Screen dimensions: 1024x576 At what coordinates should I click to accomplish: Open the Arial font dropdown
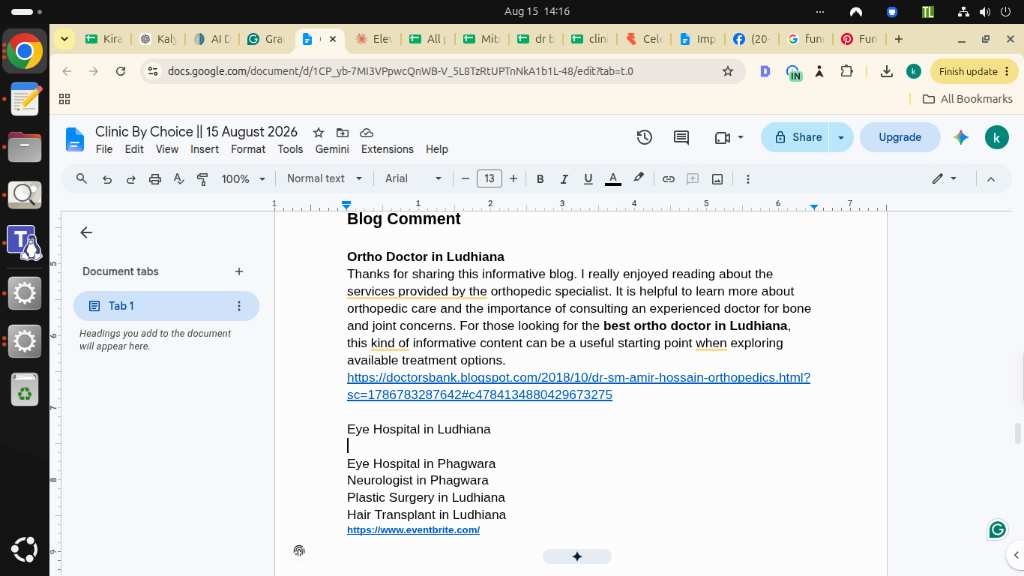click(413, 179)
